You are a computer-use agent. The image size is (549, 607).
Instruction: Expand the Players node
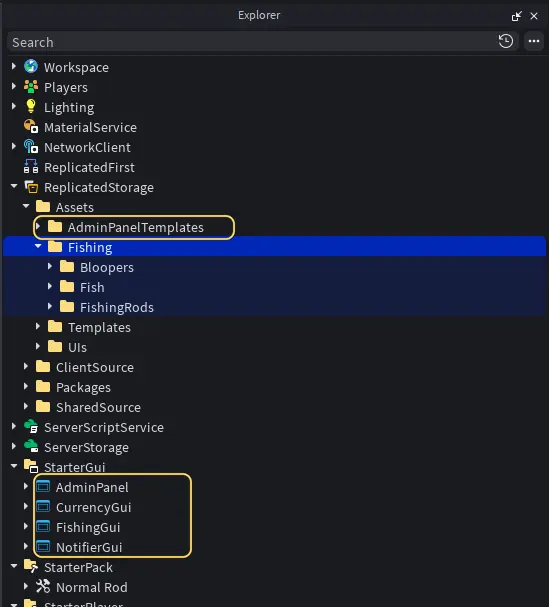pos(14,86)
